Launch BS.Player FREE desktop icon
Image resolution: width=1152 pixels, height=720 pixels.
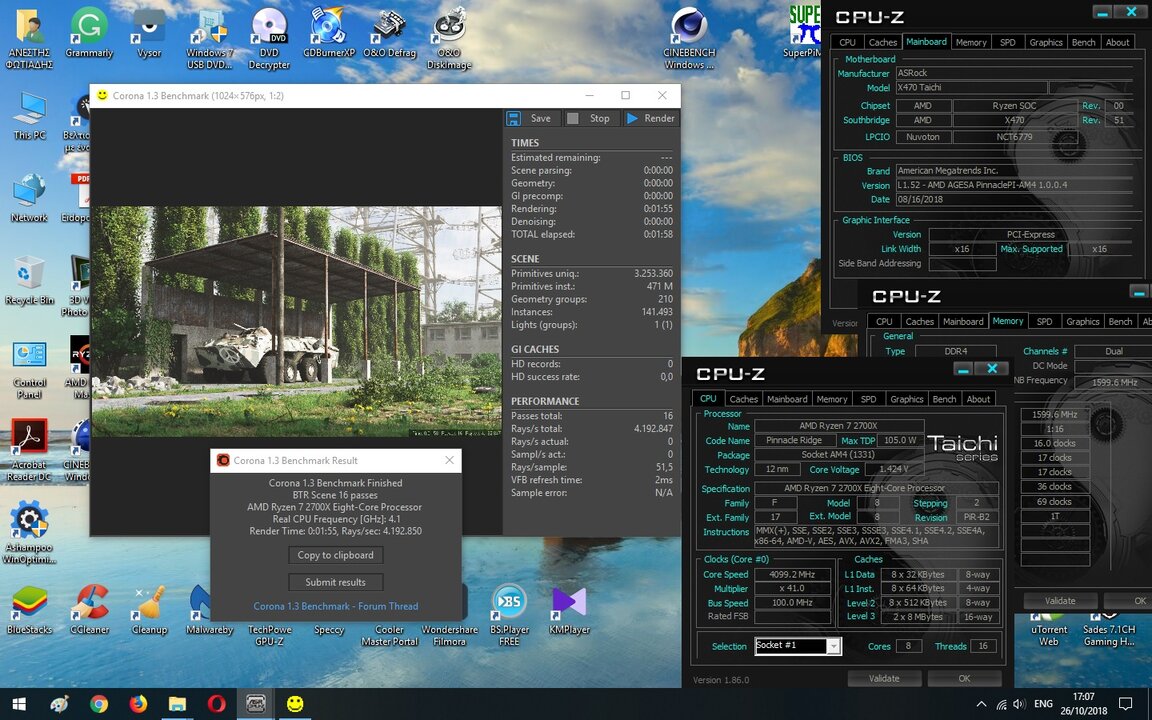(x=509, y=615)
